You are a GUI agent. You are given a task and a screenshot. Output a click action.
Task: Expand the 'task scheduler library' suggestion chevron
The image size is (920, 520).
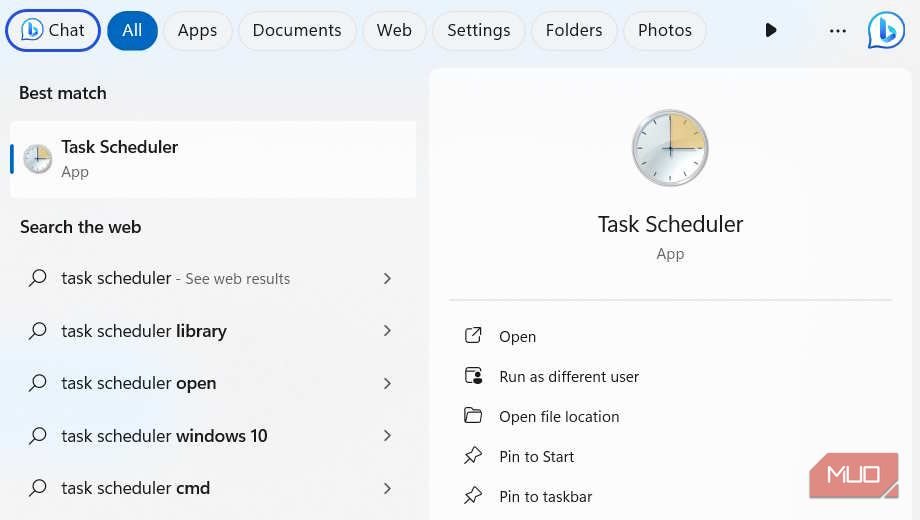(387, 331)
